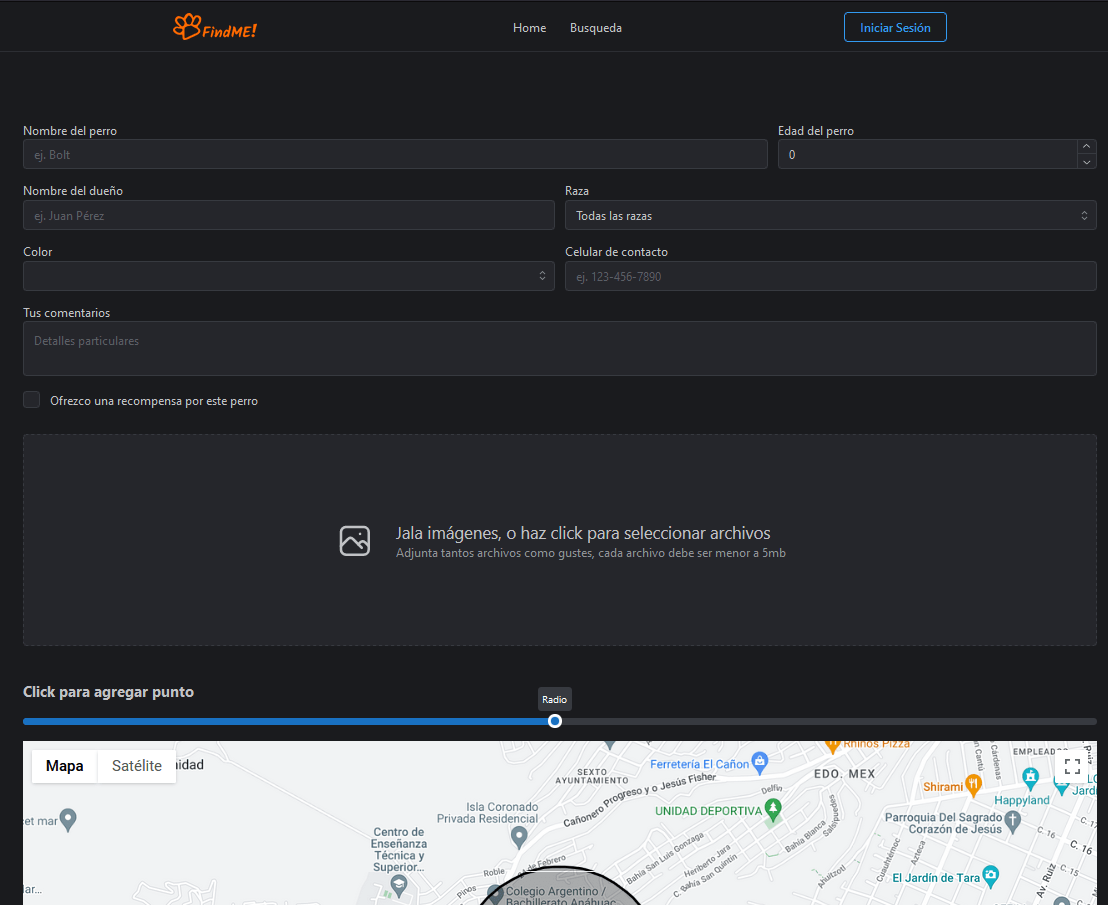Focus the Nombre del perro field
The image size is (1108, 905).
coord(395,154)
